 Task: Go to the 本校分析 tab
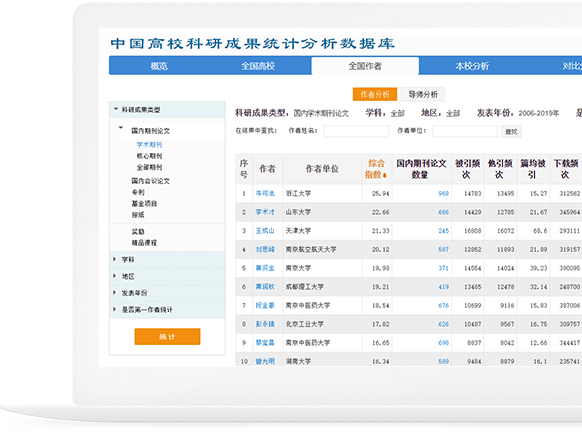click(472, 66)
